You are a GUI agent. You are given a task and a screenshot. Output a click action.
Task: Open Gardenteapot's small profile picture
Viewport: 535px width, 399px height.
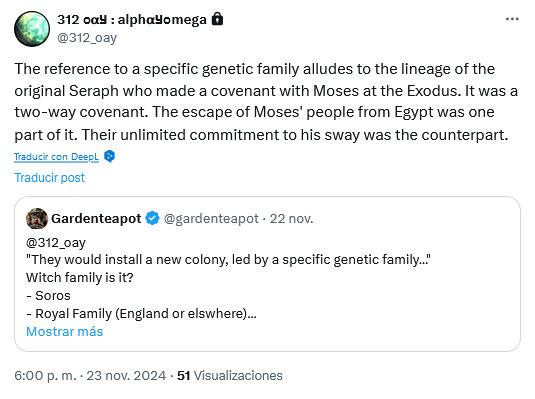click(37, 218)
